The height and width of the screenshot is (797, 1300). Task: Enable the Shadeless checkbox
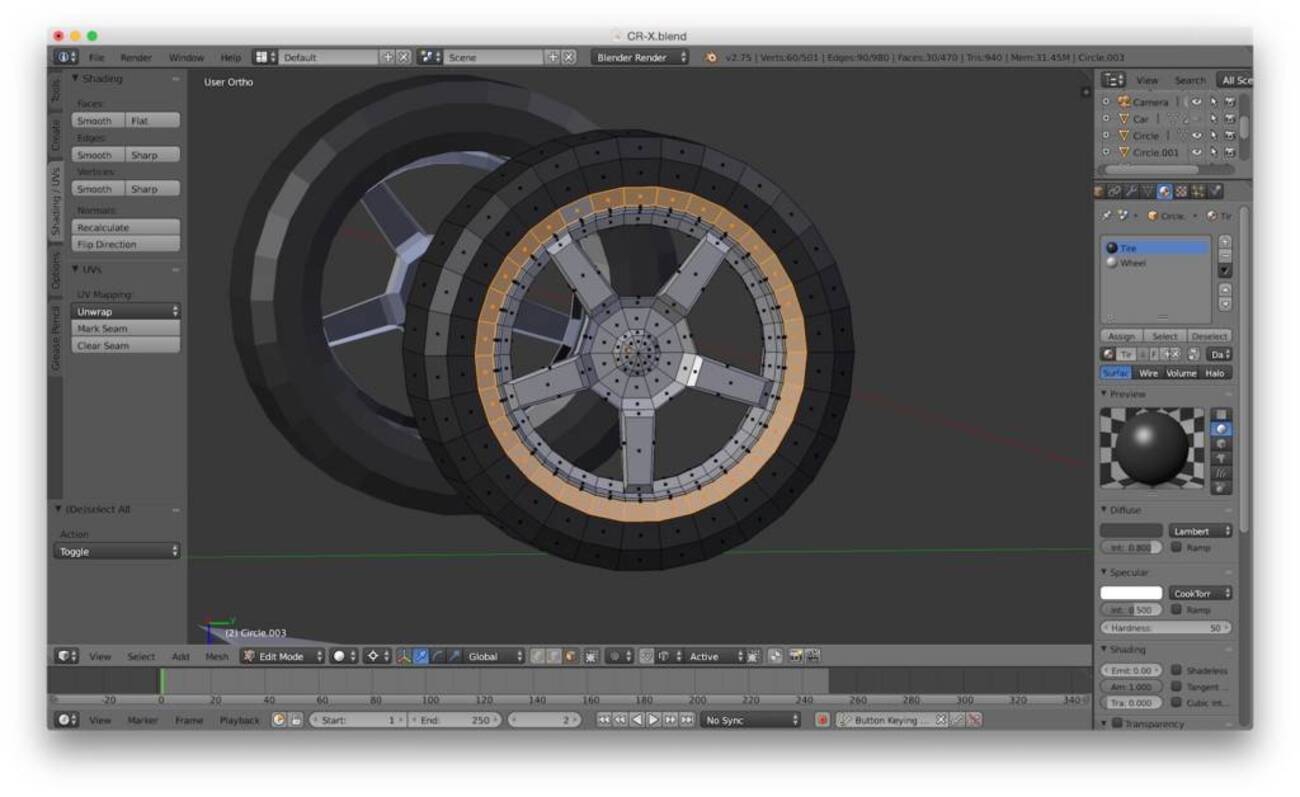click(x=1177, y=670)
